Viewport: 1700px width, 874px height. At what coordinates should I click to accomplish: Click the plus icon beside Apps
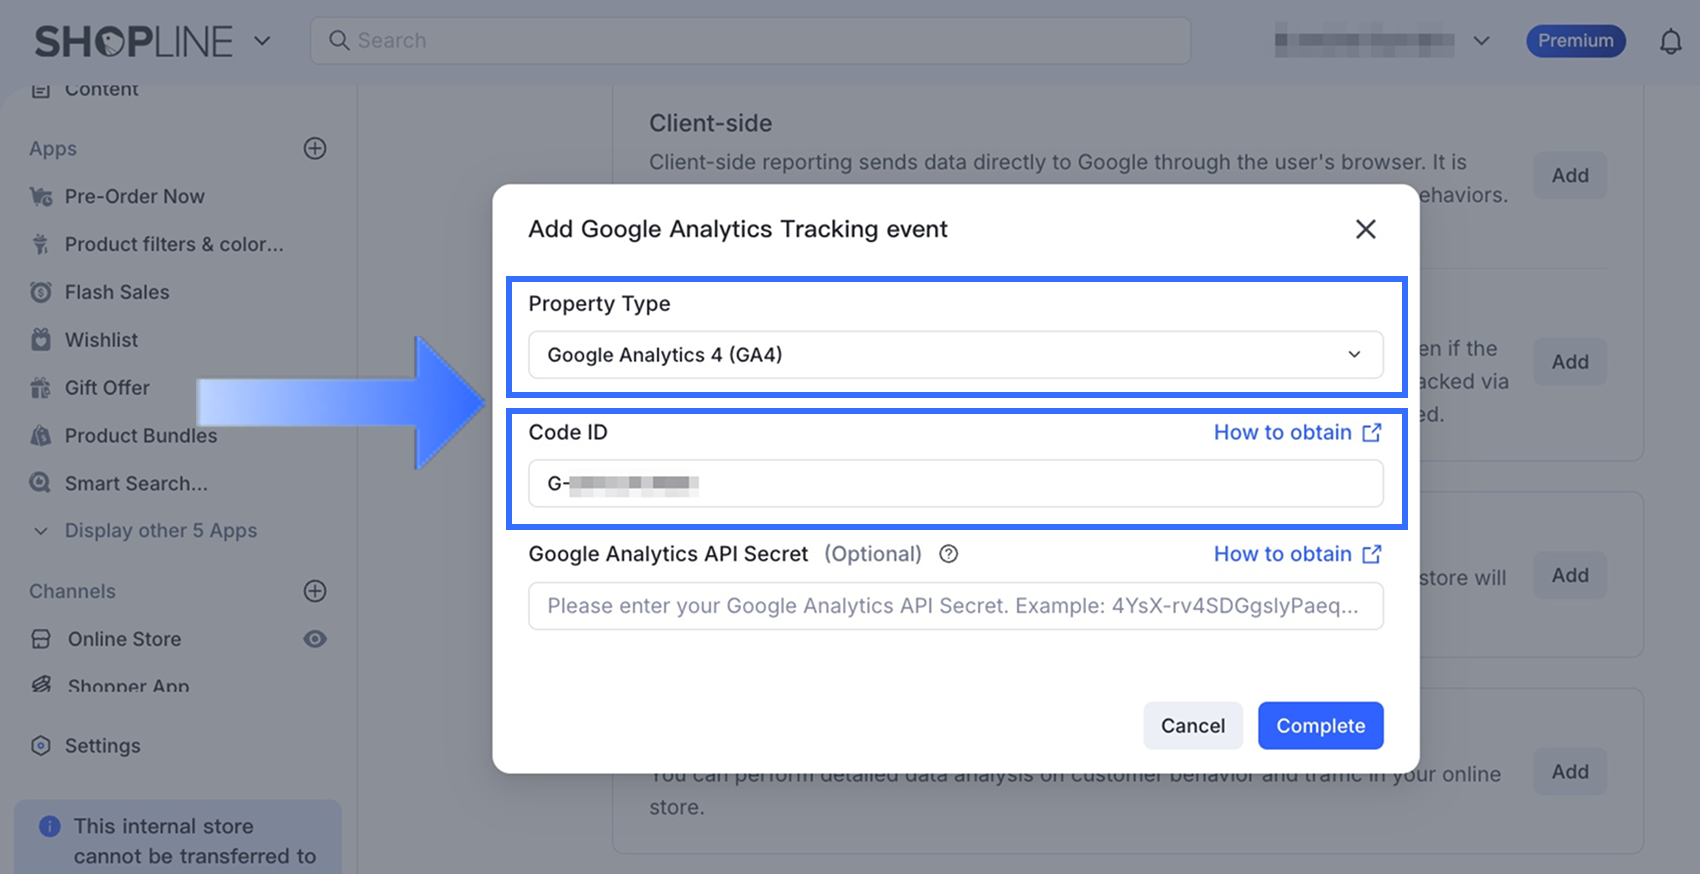tap(315, 148)
